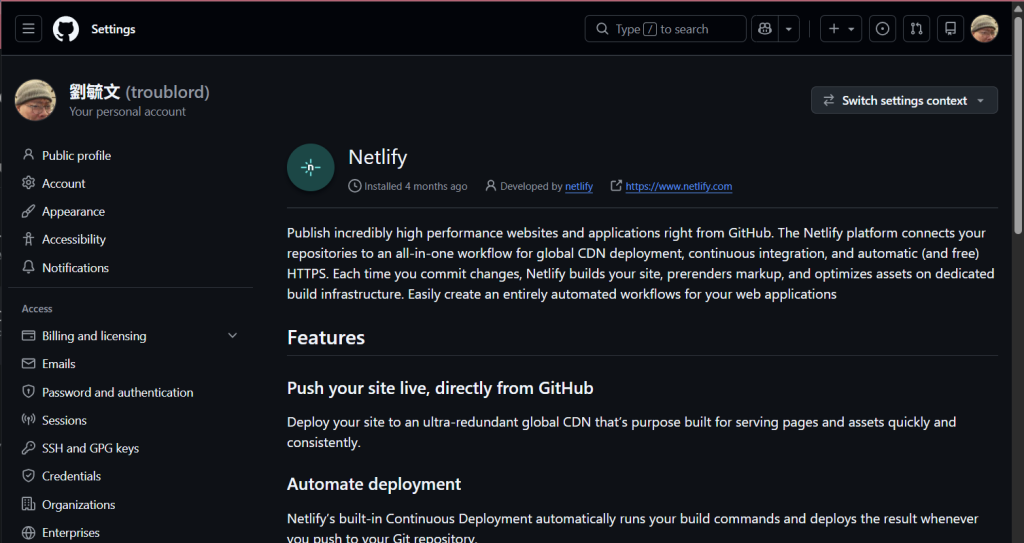Click the Organizations building icon

coord(28,504)
